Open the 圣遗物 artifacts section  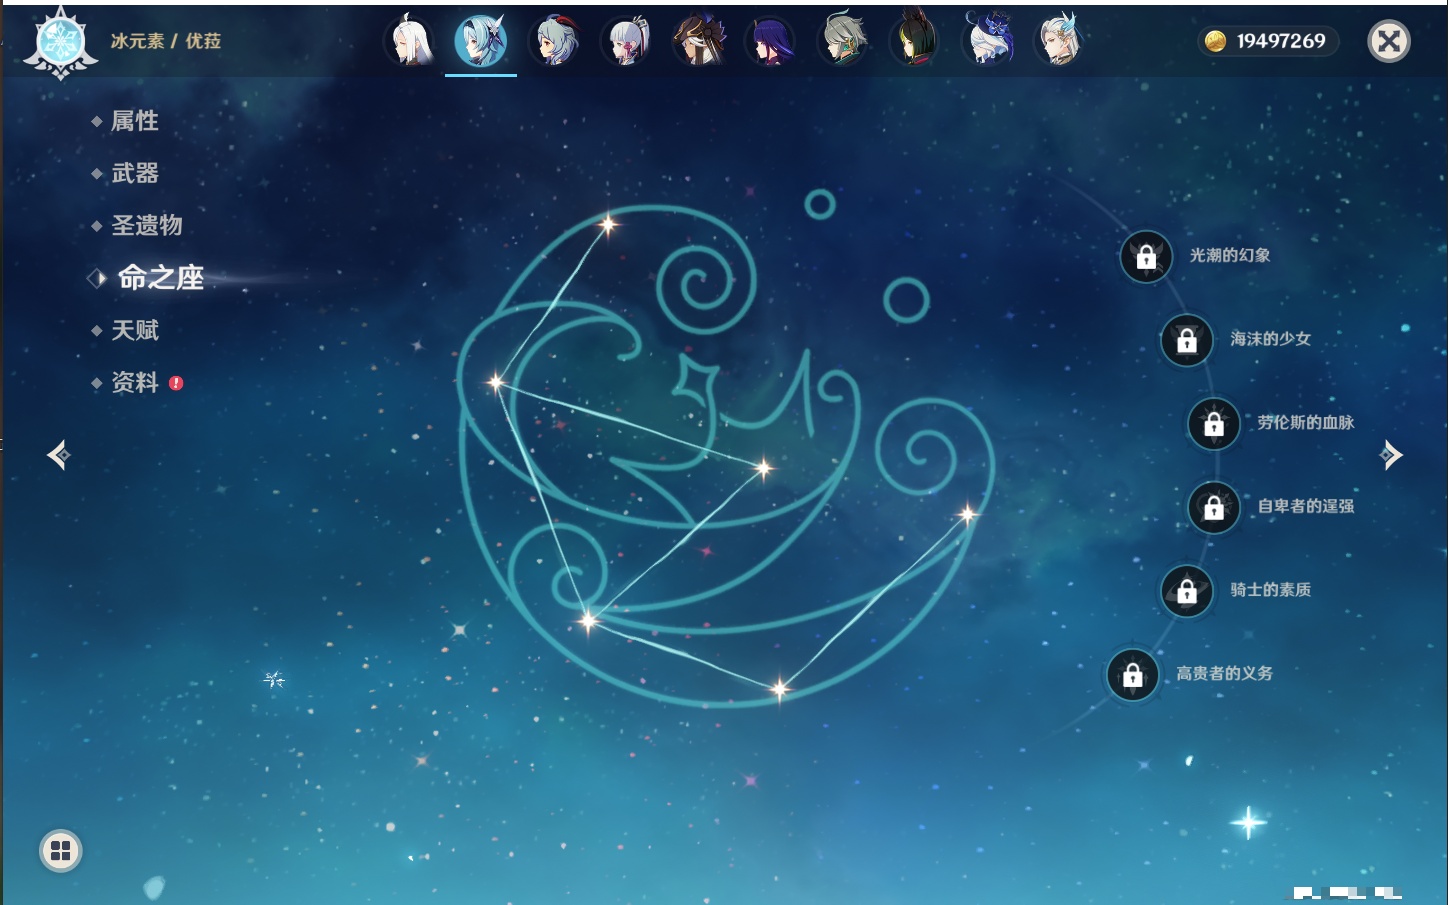(147, 225)
